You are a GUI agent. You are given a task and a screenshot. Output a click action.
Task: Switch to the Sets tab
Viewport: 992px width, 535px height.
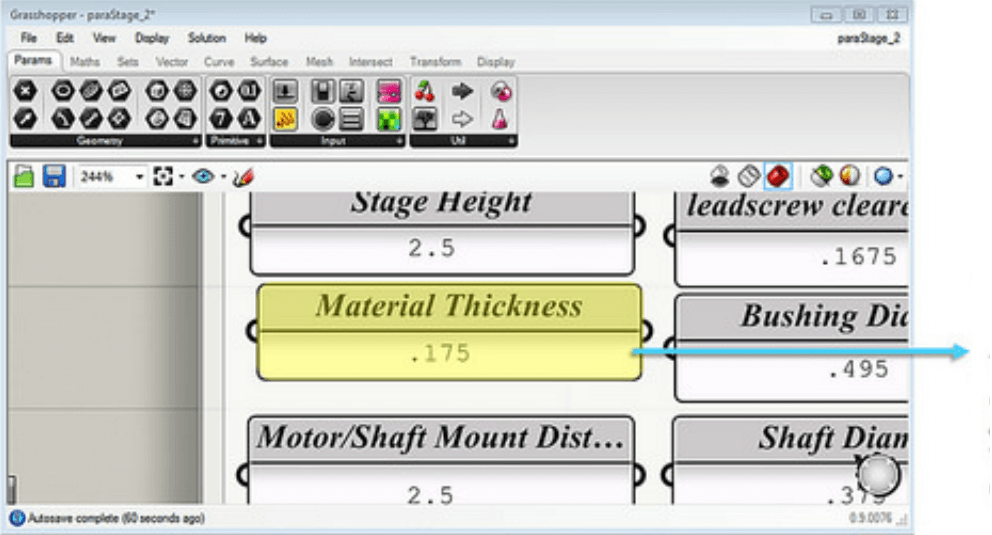click(127, 62)
